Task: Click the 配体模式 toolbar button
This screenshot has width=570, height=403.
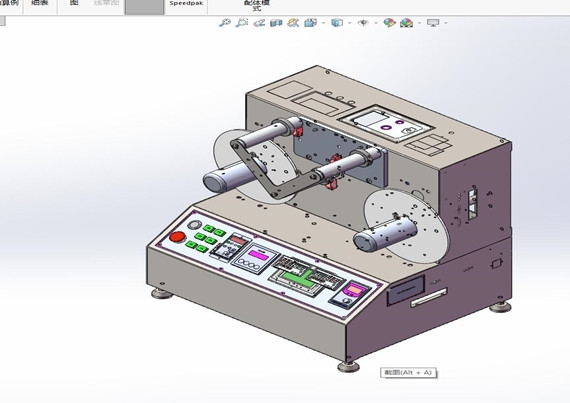Action: coord(257,5)
